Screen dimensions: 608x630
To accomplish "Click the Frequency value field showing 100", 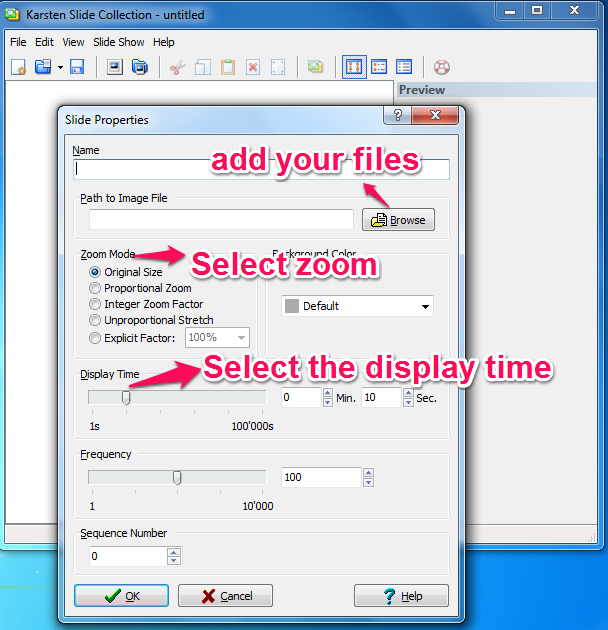I will (321, 477).
